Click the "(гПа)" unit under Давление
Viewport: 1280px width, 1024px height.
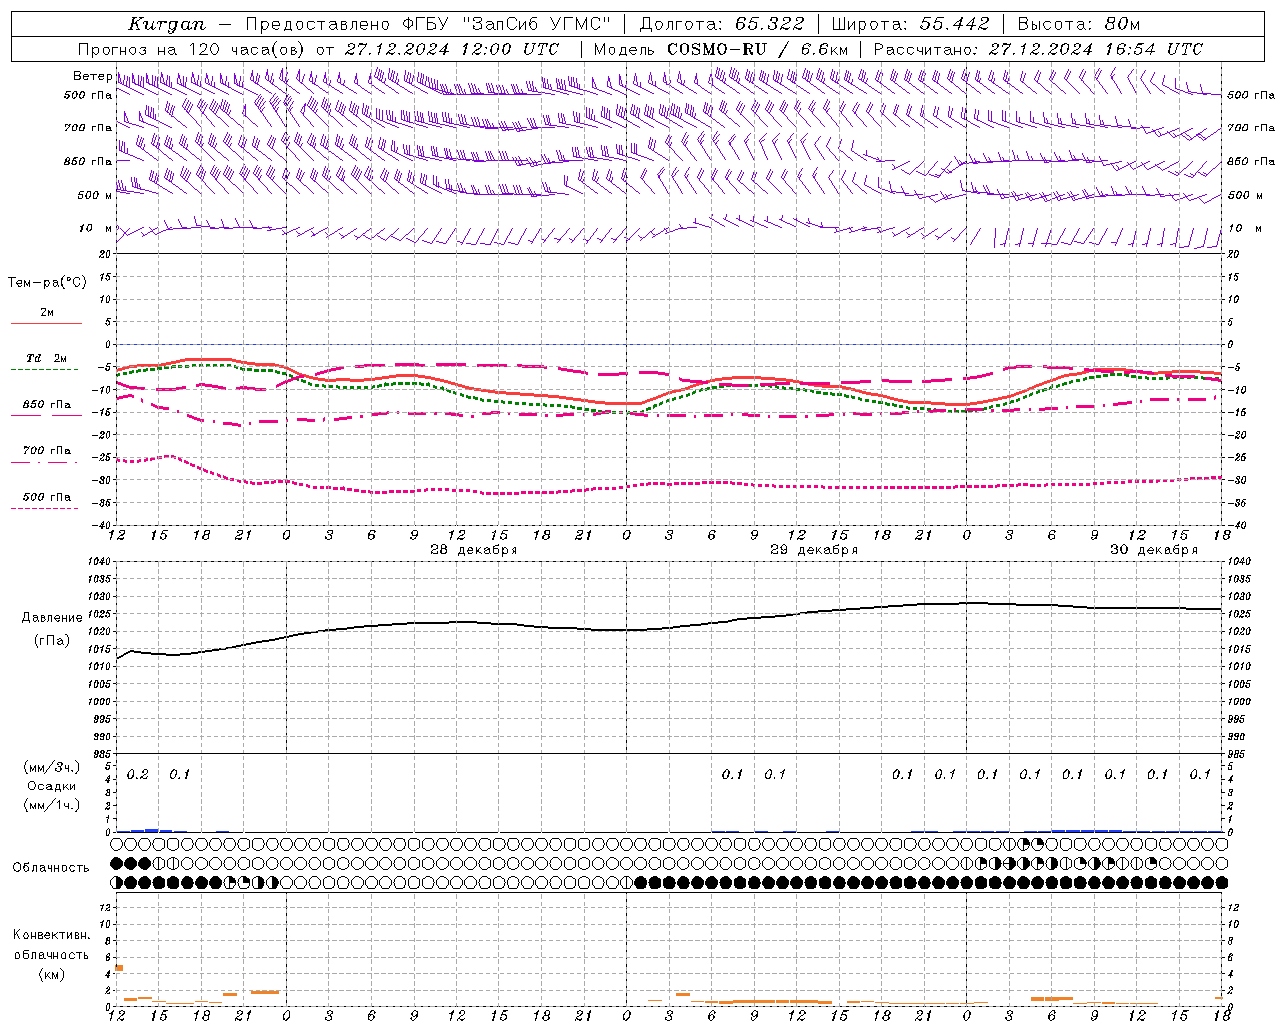point(52,641)
